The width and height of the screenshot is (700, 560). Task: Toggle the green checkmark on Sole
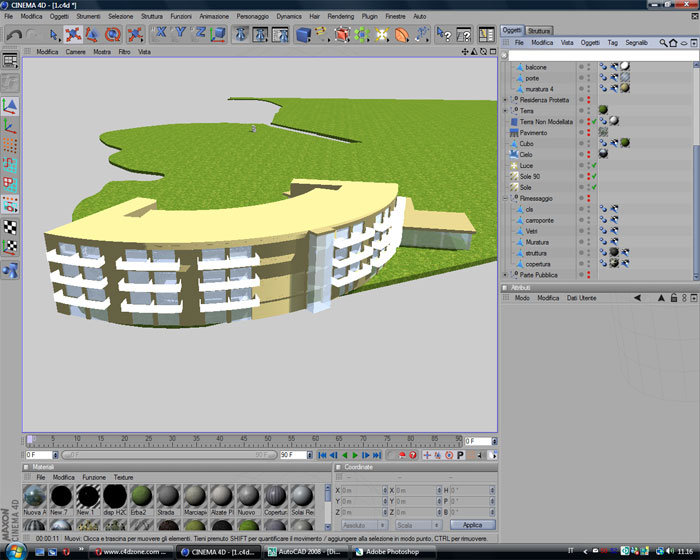594,188
